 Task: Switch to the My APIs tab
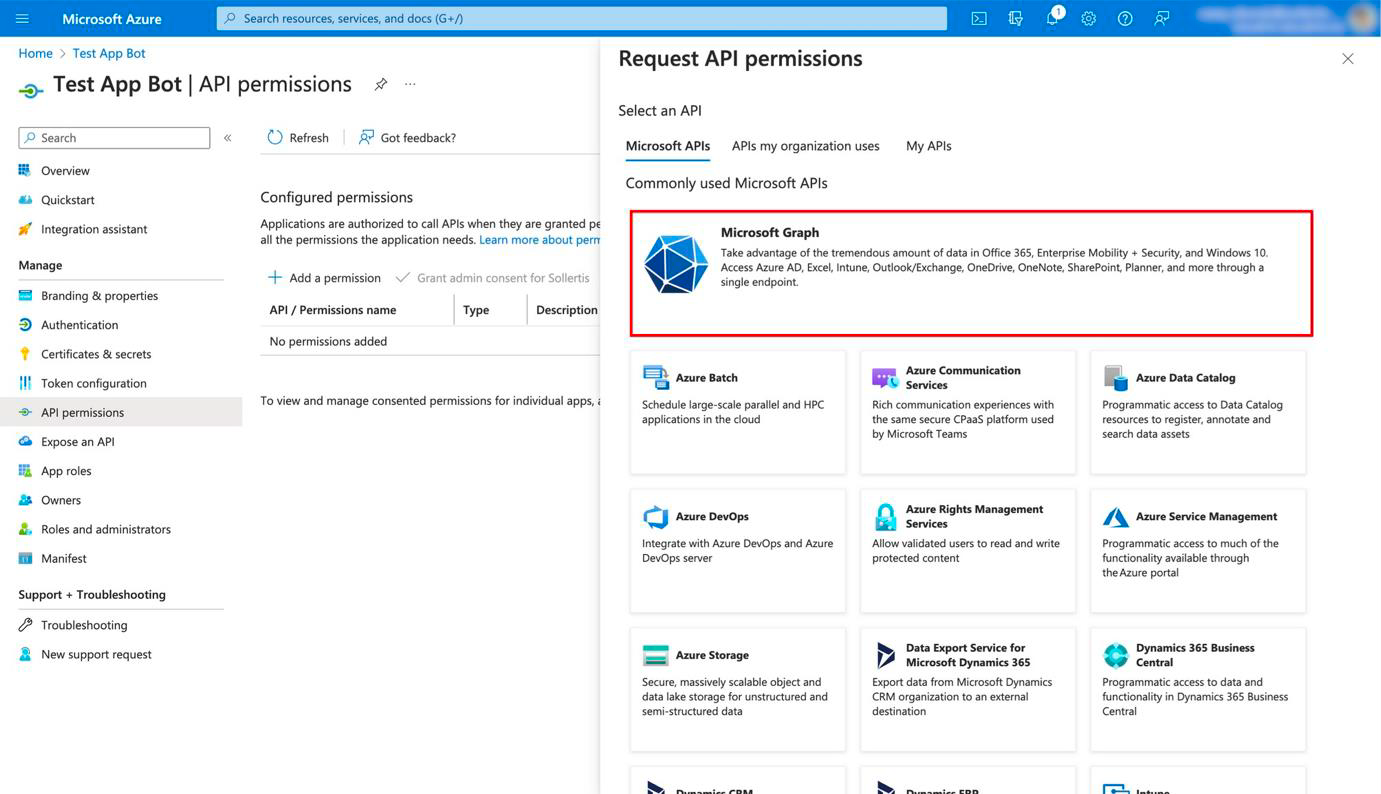point(929,146)
